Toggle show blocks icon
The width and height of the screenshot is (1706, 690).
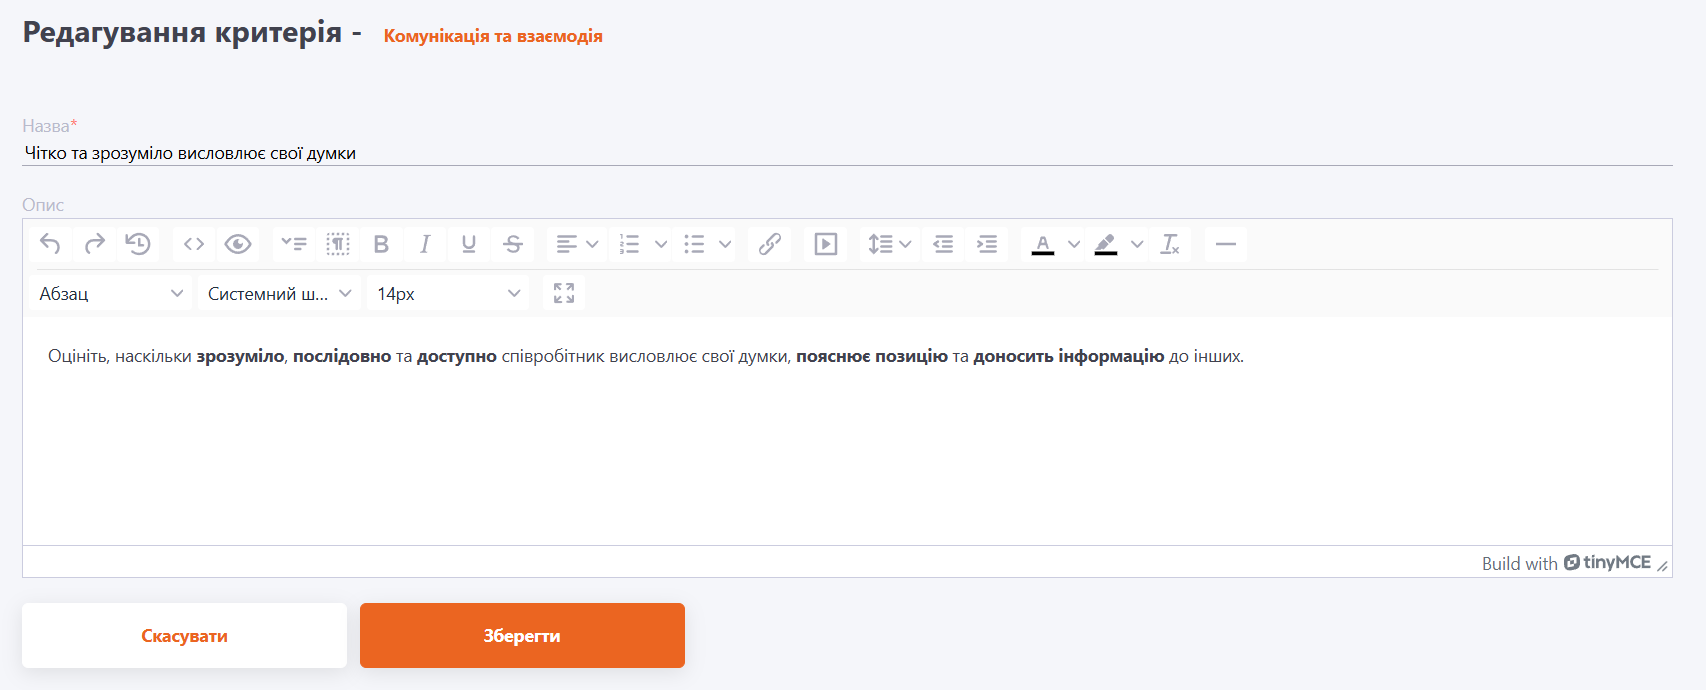338,244
